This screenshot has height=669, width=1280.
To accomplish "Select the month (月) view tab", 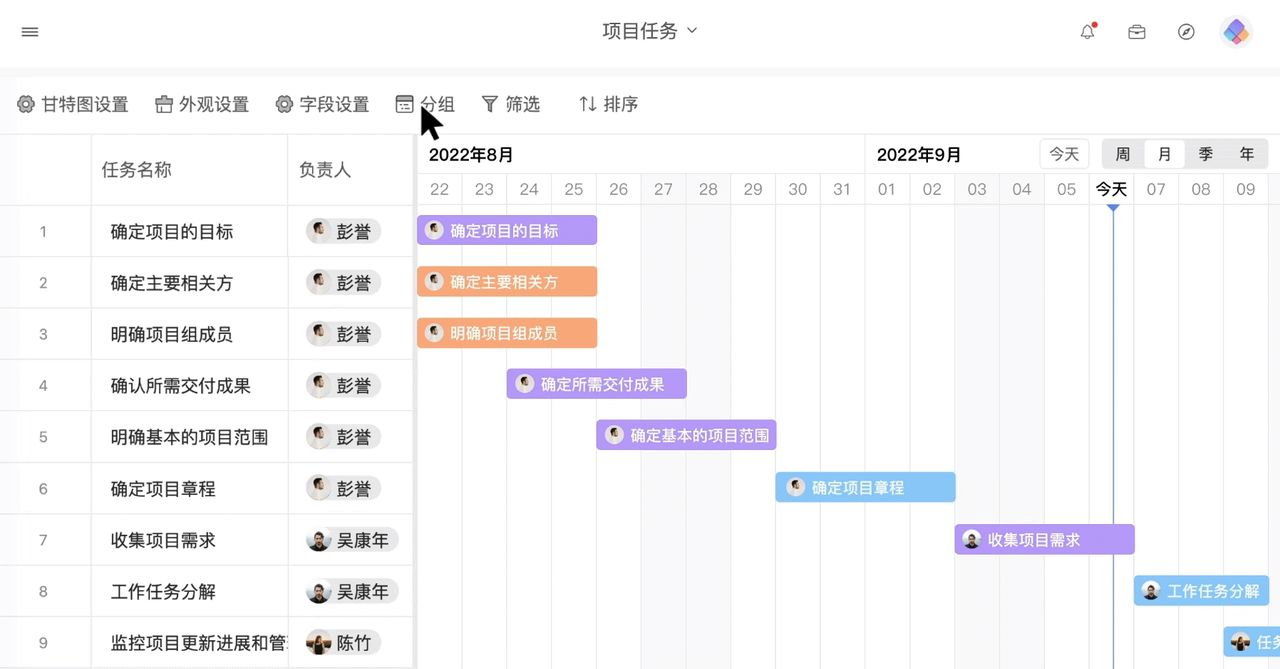I will point(1165,154).
